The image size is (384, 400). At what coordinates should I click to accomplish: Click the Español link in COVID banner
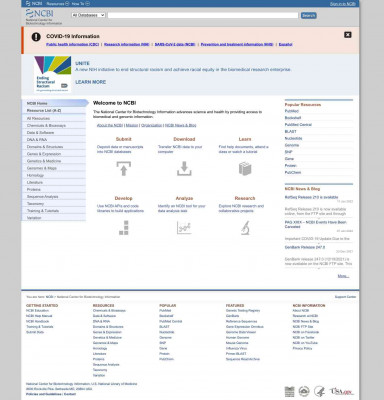(286, 44)
